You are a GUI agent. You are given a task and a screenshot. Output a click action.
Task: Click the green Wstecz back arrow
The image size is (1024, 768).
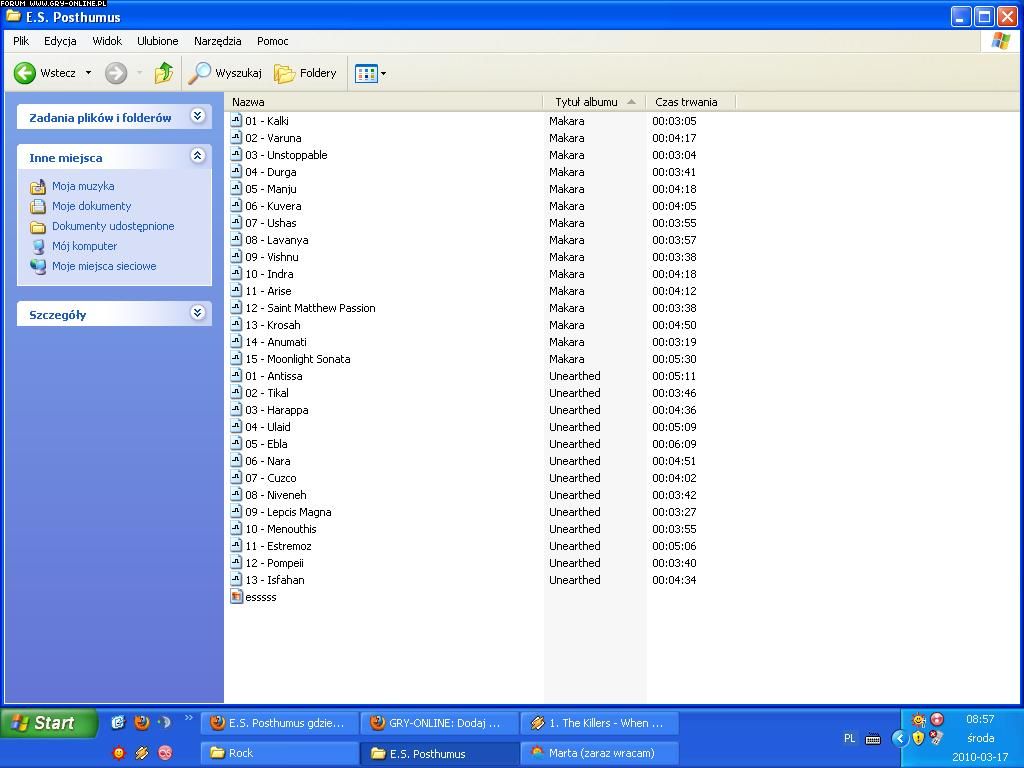pyautogui.click(x=25, y=73)
